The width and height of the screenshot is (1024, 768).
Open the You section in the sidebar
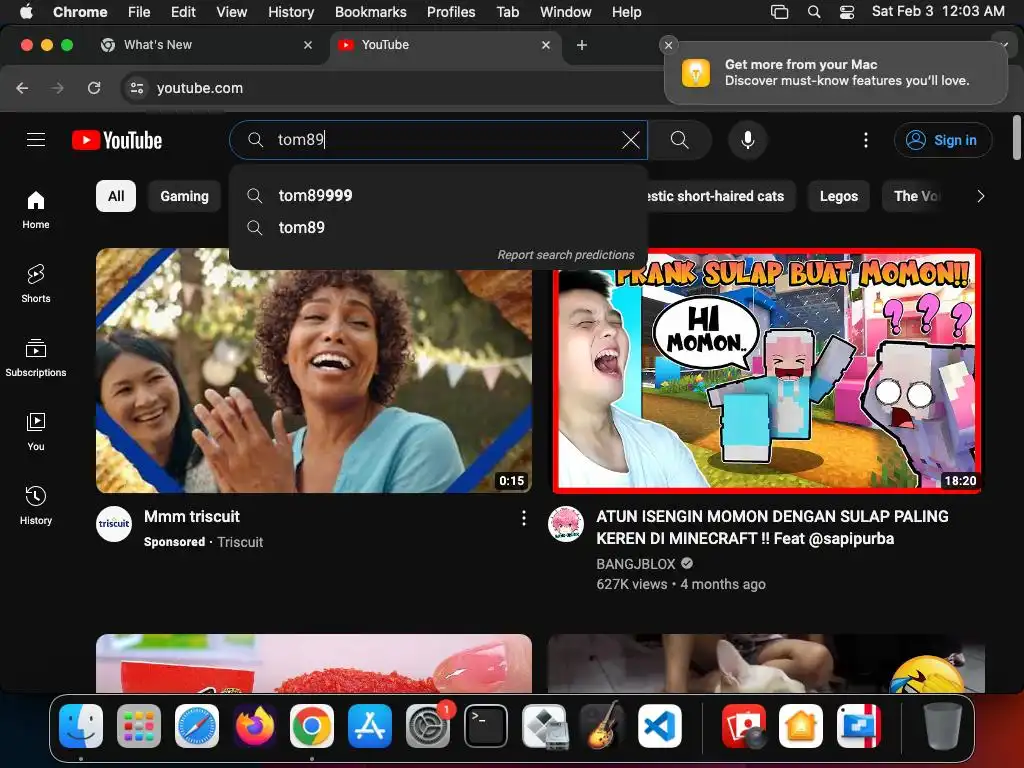36,432
